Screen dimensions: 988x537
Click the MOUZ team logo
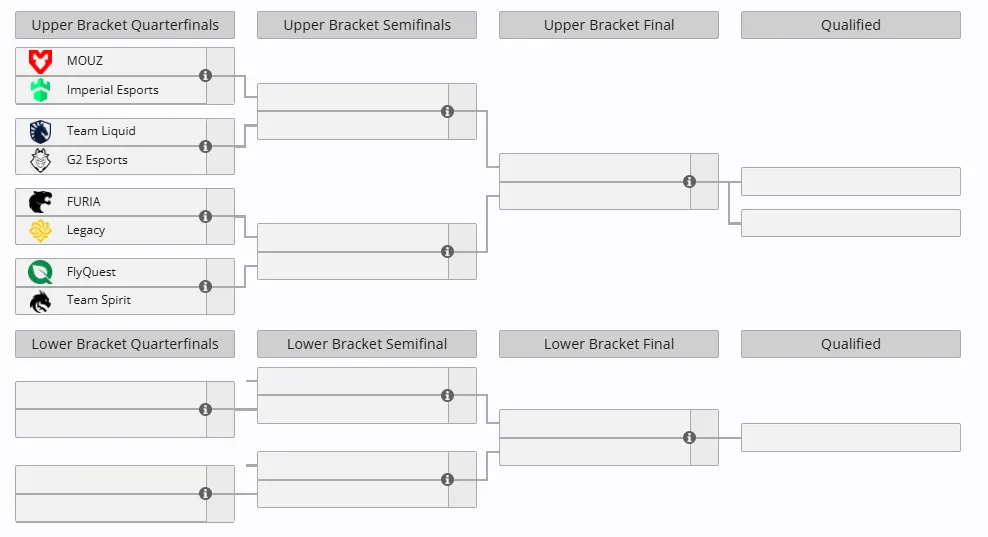[x=40, y=61]
